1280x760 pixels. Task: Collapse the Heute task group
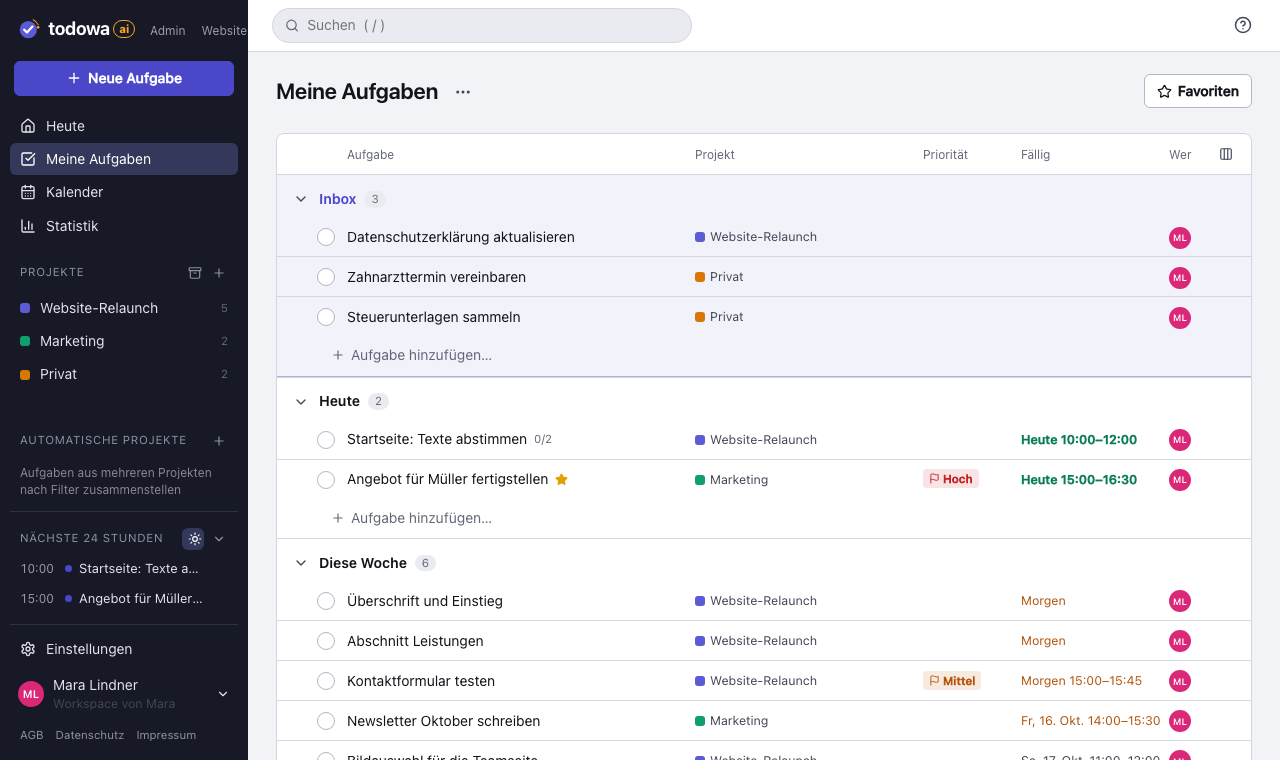coord(301,401)
